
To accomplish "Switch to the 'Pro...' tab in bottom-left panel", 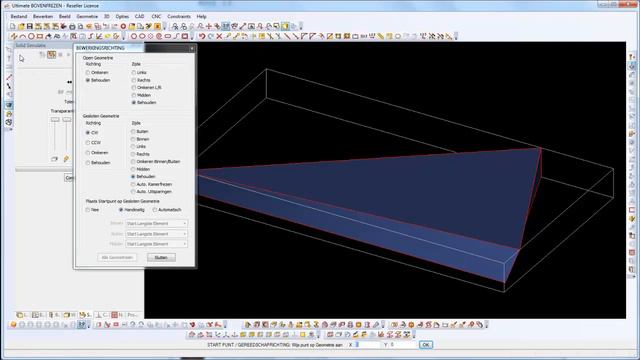I will click(133, 315).
